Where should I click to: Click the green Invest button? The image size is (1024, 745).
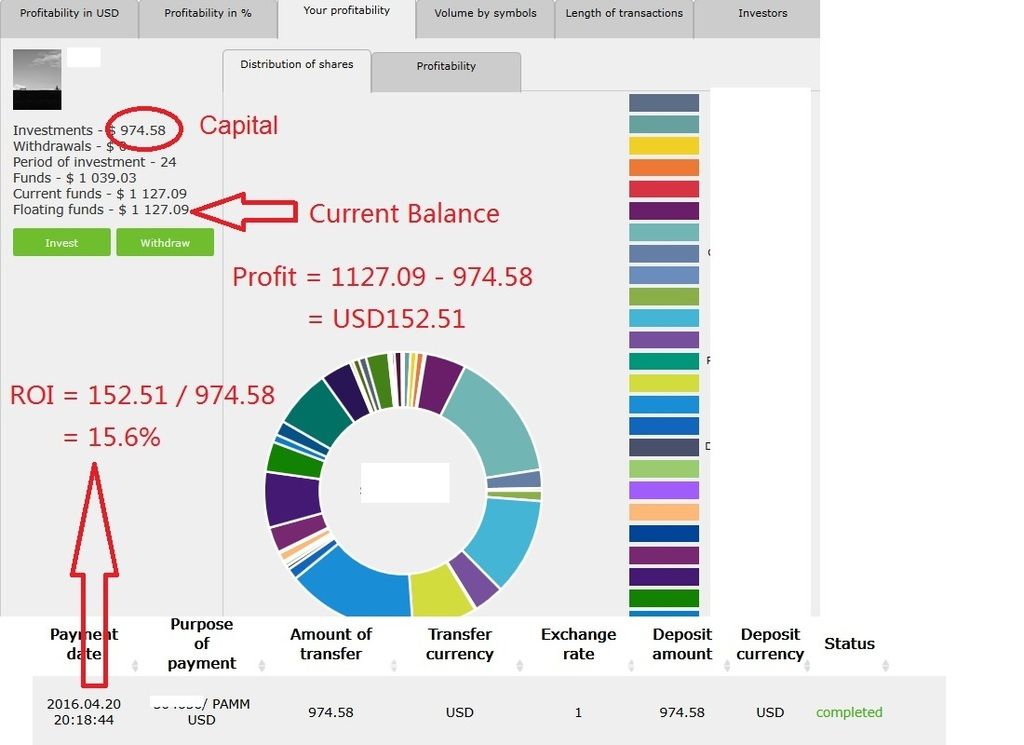62,243
